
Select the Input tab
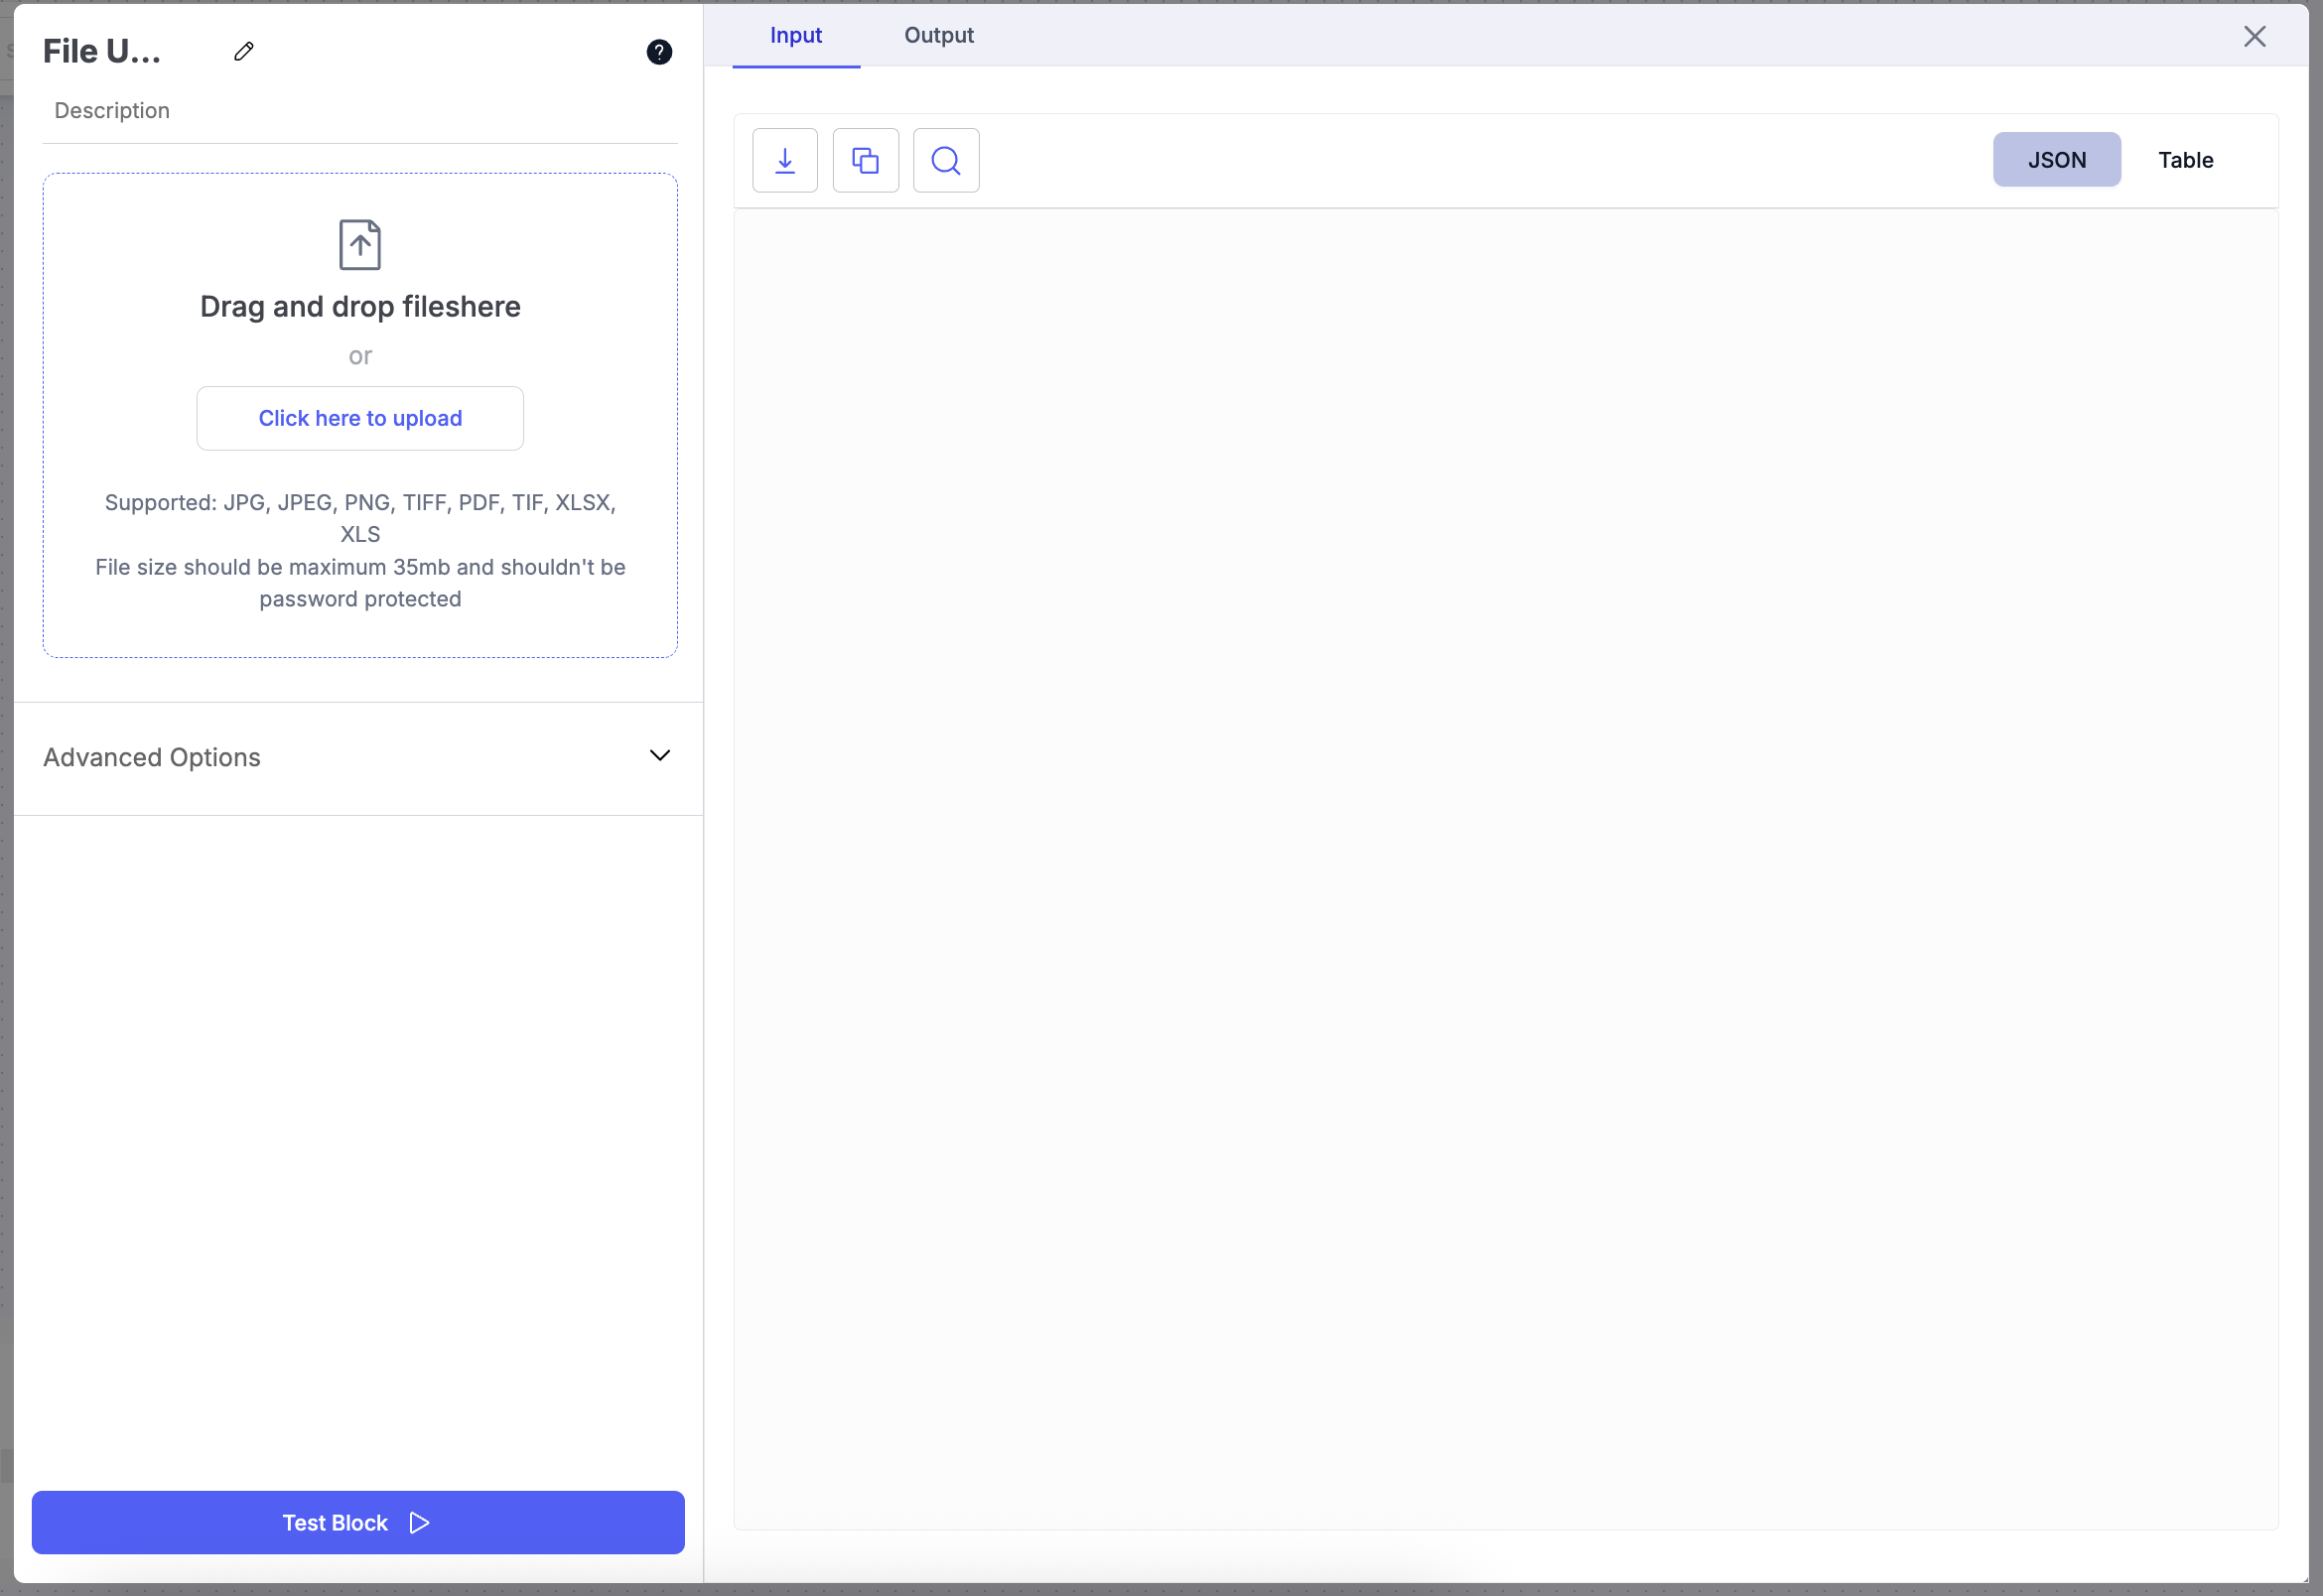tap(795, 35)
